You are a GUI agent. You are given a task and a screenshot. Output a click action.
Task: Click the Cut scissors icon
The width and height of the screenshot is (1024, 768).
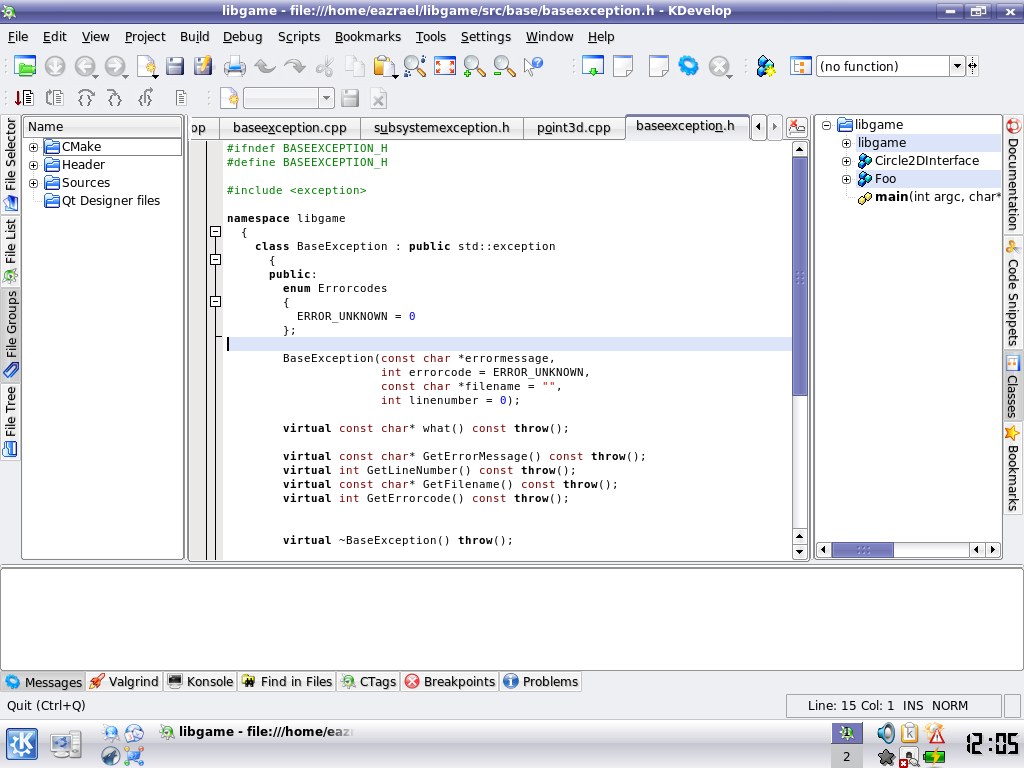[x=325, y=66]
